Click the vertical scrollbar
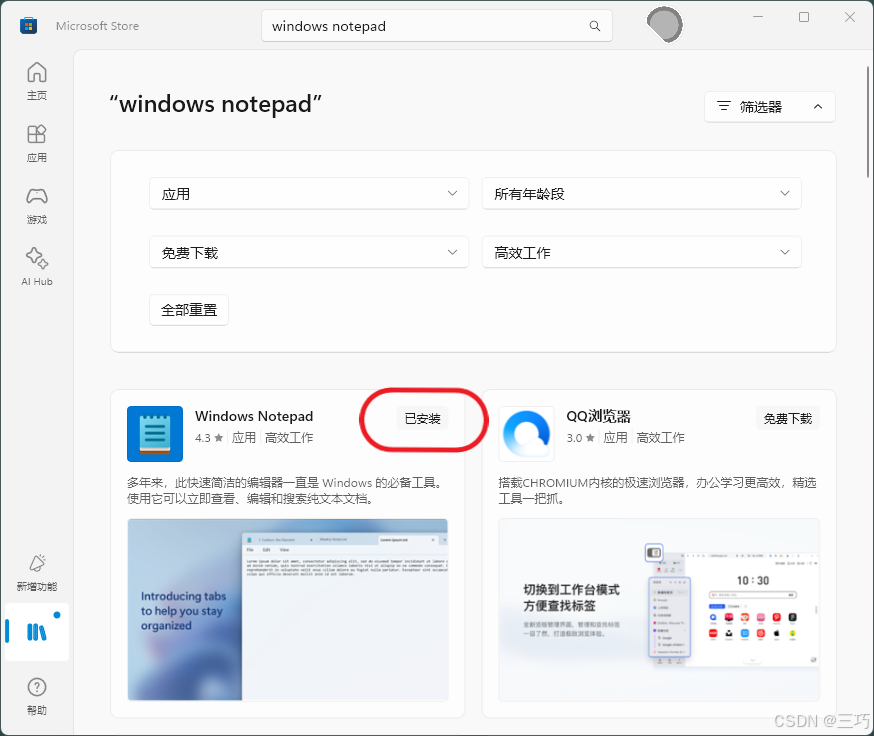This screenshot has width=874, height=736. [x=868, y=122]
